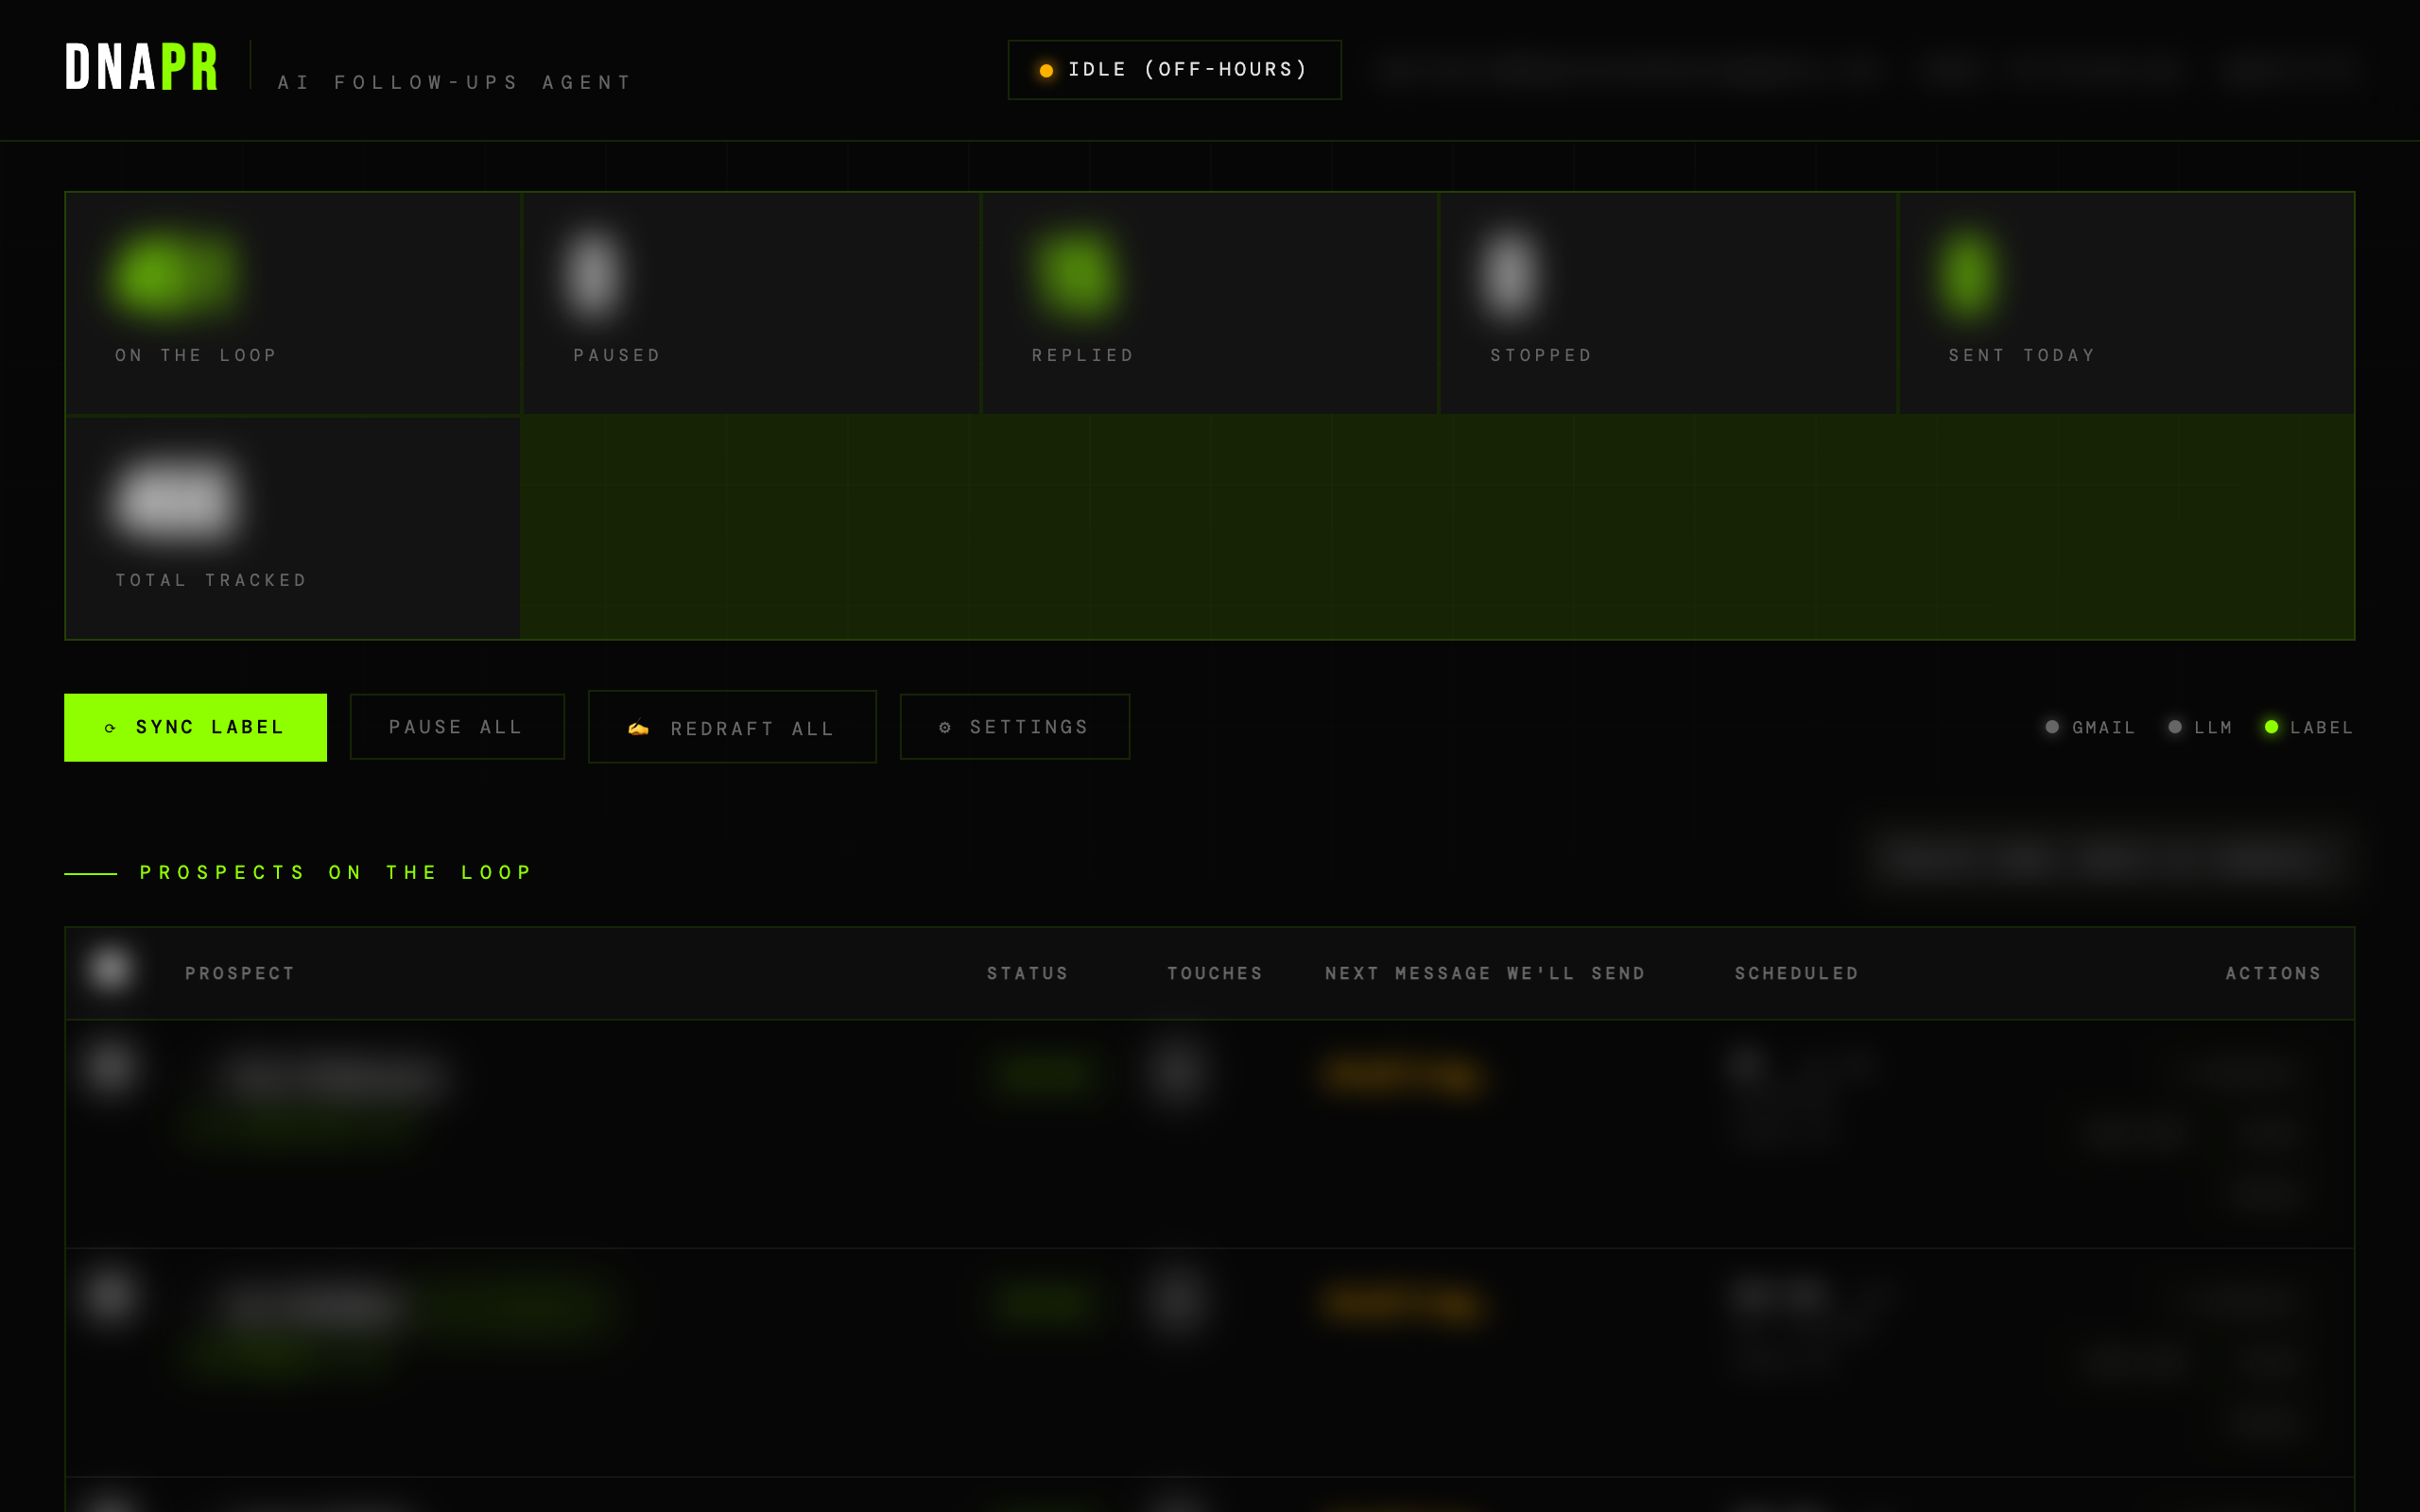Click the Redraft All button
This screenshot has width=2420, height=1512.
coord(732,727)
